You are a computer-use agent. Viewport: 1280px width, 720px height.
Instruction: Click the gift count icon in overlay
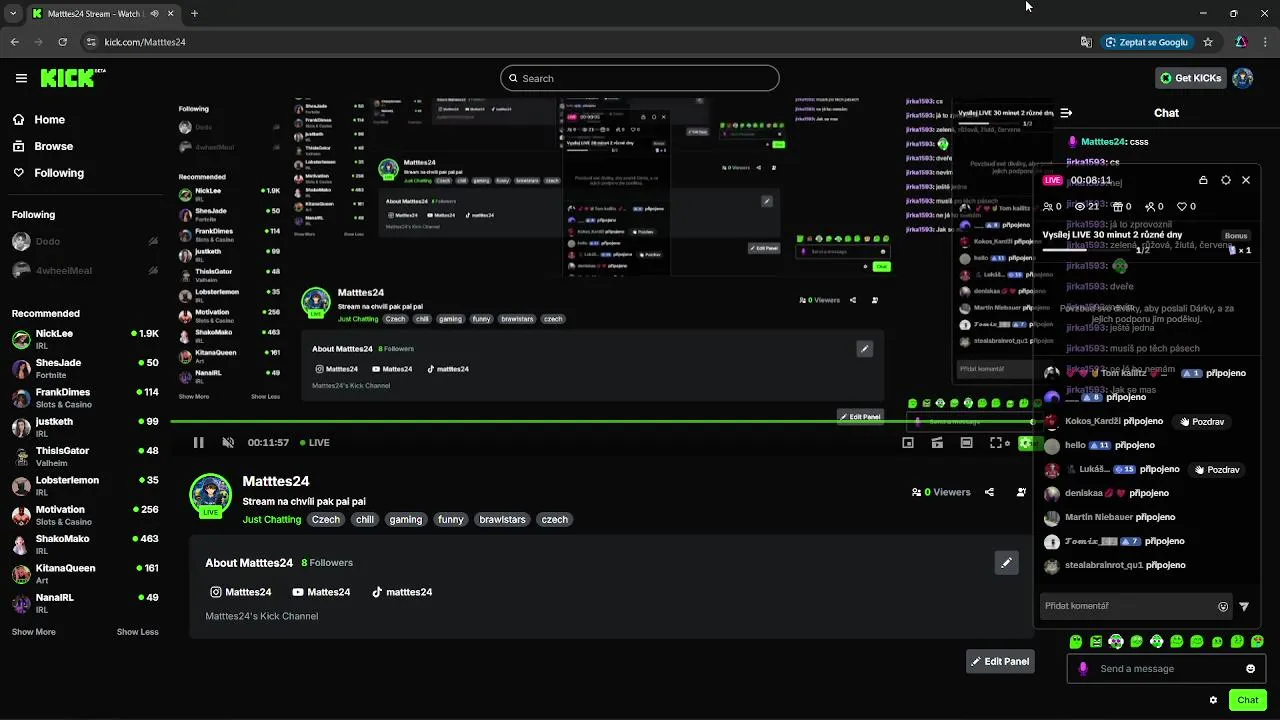(1117, 206)
